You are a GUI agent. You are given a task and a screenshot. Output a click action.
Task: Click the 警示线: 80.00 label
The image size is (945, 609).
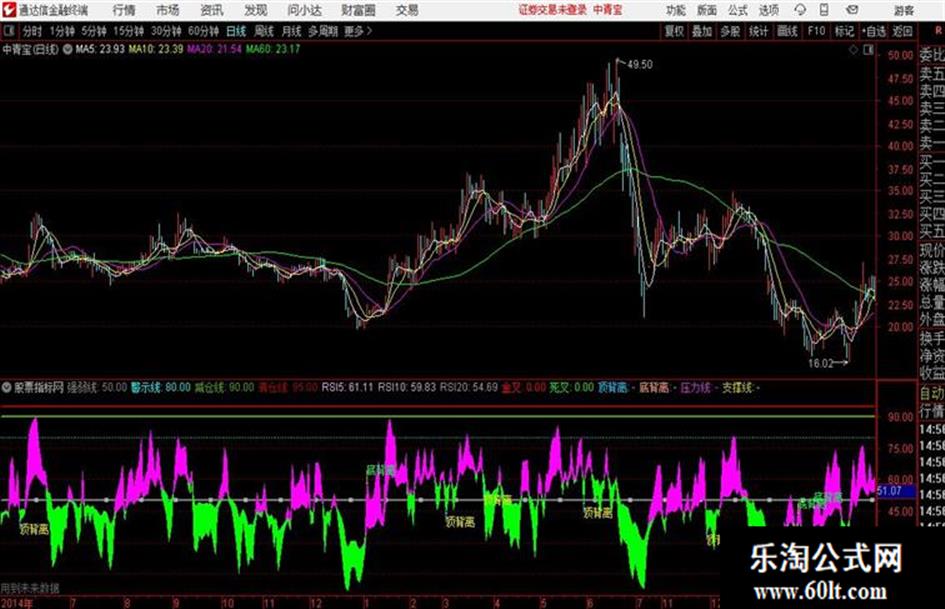pyautogui.click(x=160, y=387)
